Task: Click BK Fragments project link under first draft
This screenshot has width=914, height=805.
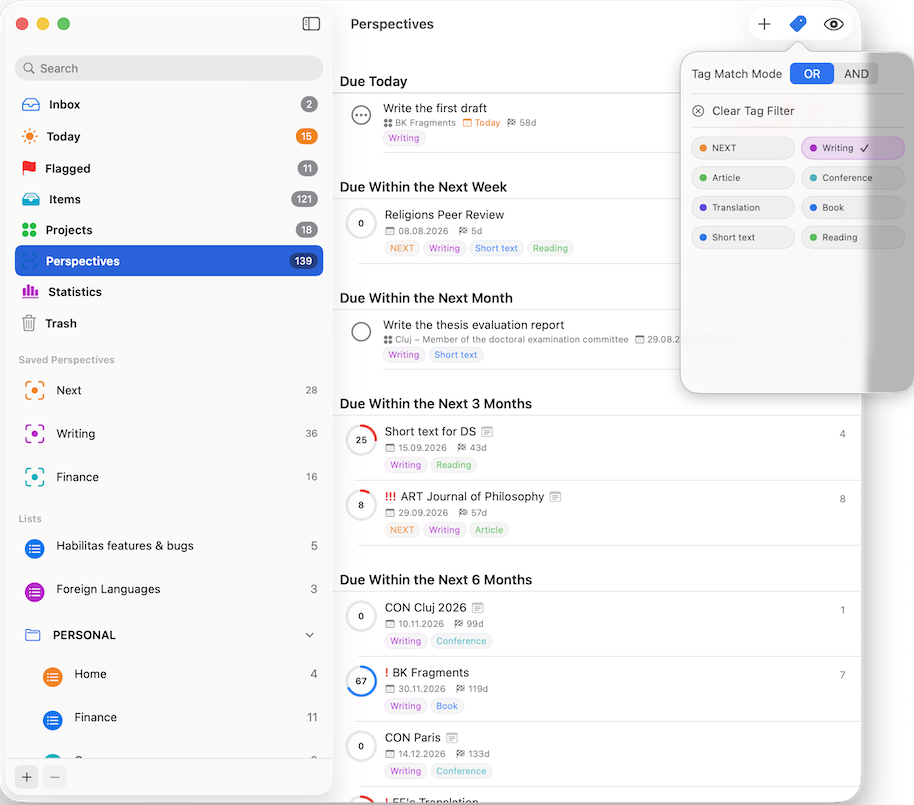Action: (x=420, y=122)
